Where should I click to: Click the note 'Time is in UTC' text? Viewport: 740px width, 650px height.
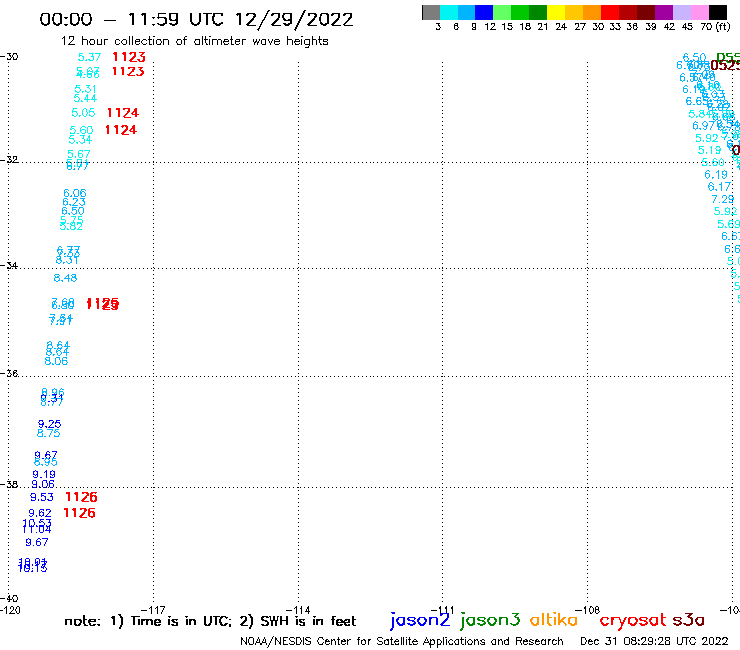pyautogui.click(x=181, y=621)
